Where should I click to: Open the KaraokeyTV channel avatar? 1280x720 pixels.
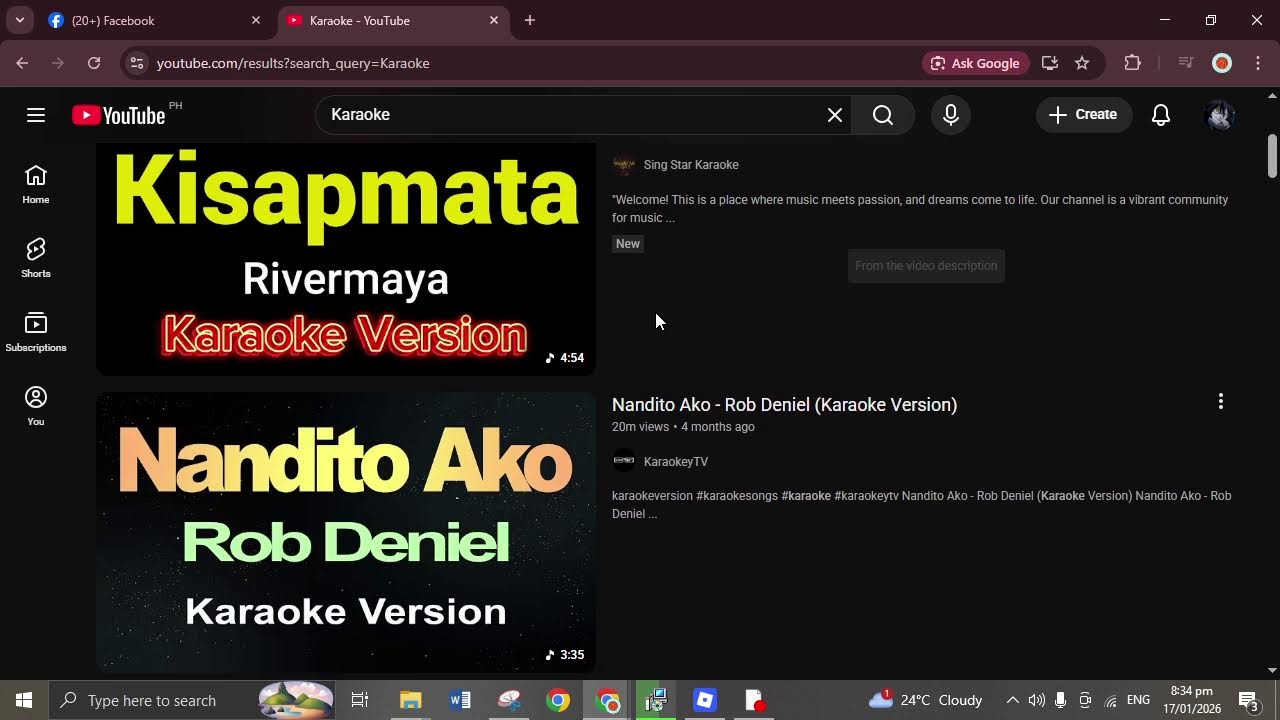point(624,462)
